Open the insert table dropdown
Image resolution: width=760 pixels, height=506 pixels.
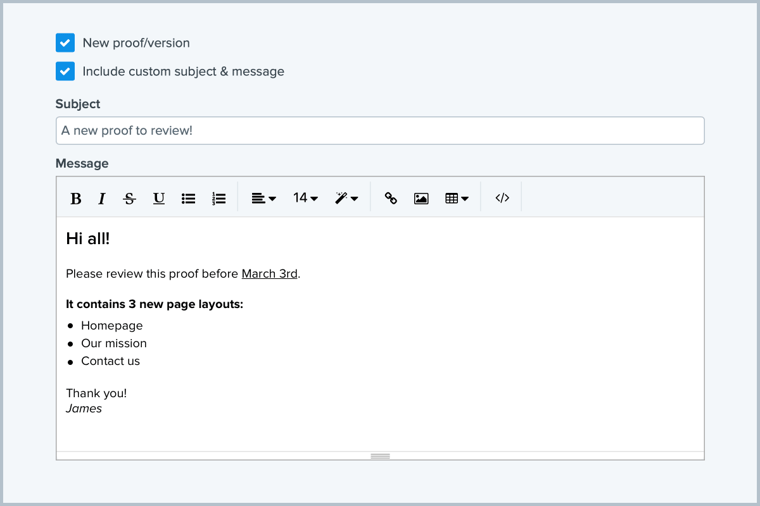tap(456, 198)
